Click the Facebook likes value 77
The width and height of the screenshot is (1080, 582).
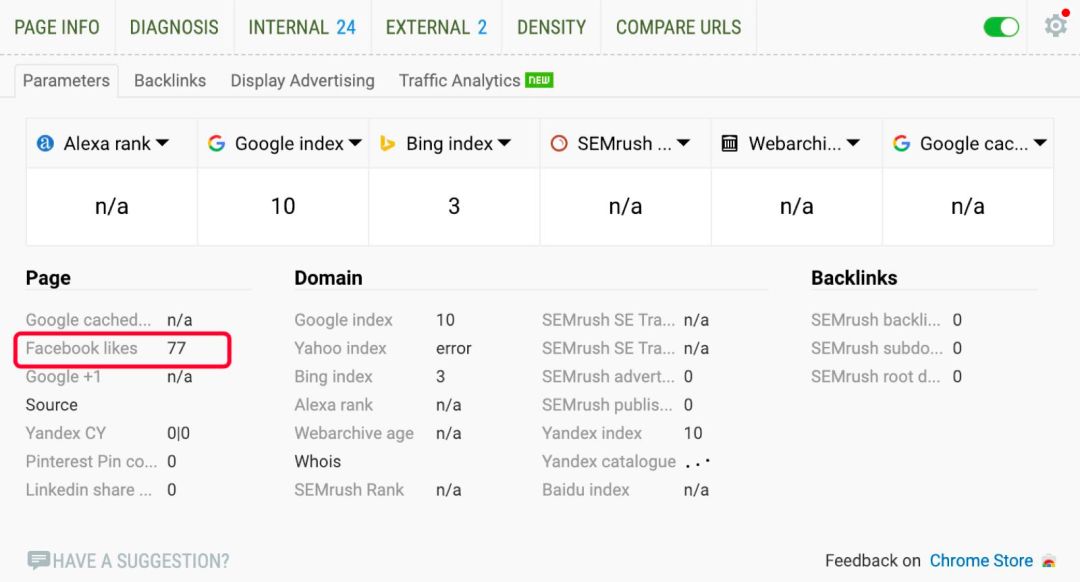click(176, 348)
